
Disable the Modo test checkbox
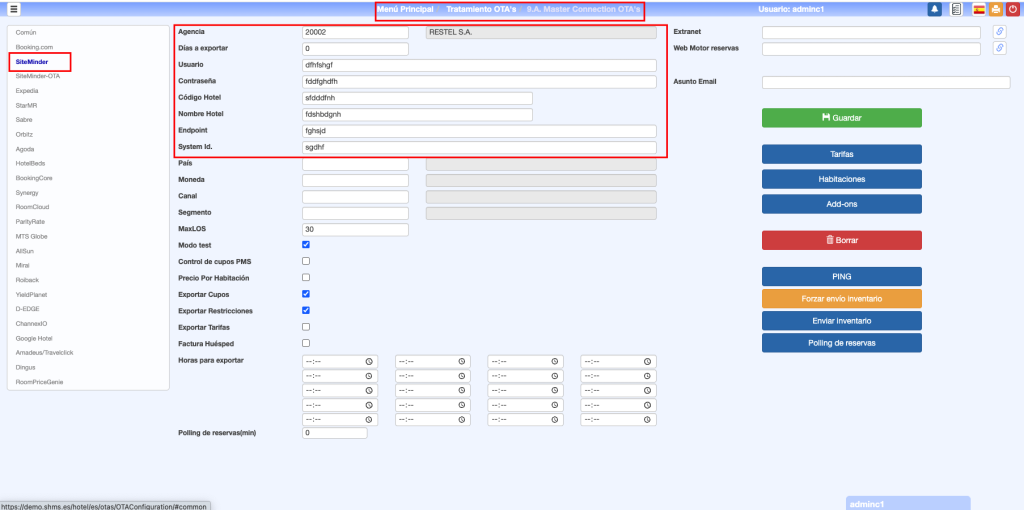pyautogui.click(x=306, y=245)
